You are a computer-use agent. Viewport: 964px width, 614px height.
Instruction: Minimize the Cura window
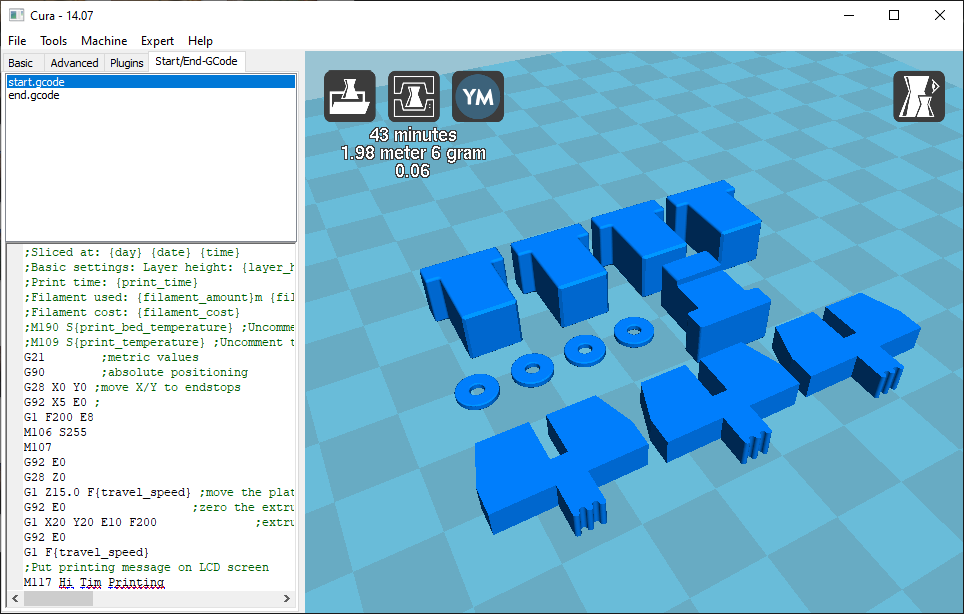(849, 15)
